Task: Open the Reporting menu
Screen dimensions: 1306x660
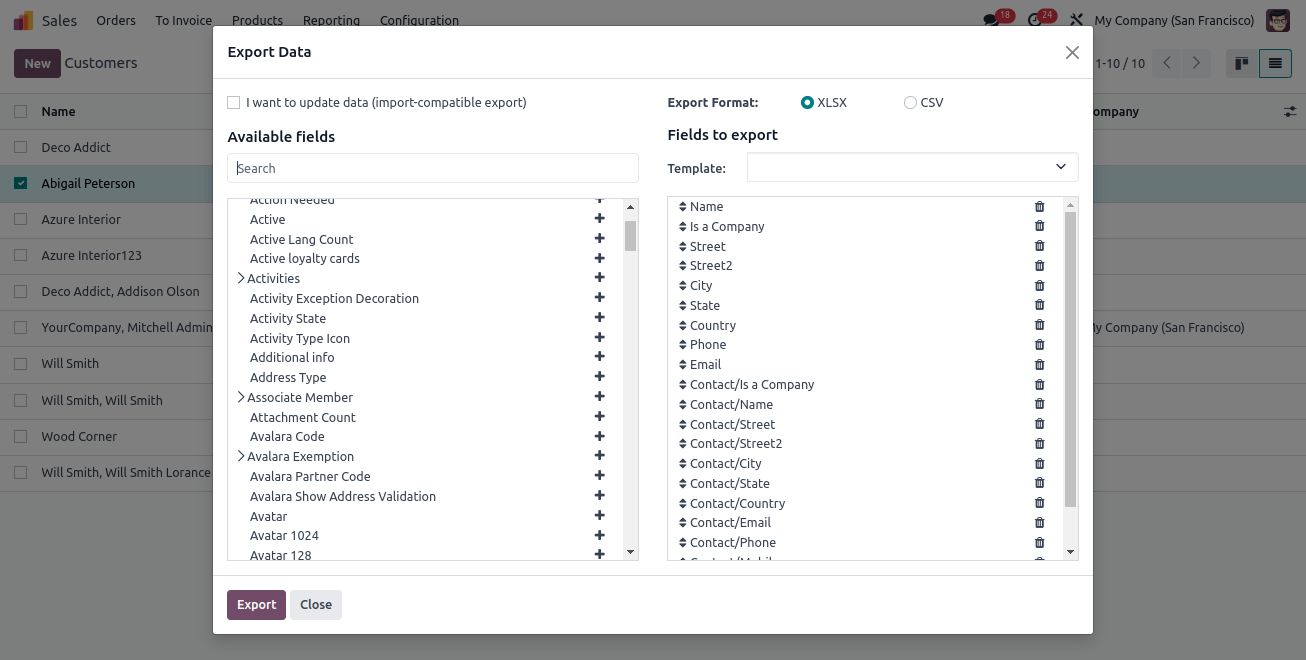Action: [331, 20]
